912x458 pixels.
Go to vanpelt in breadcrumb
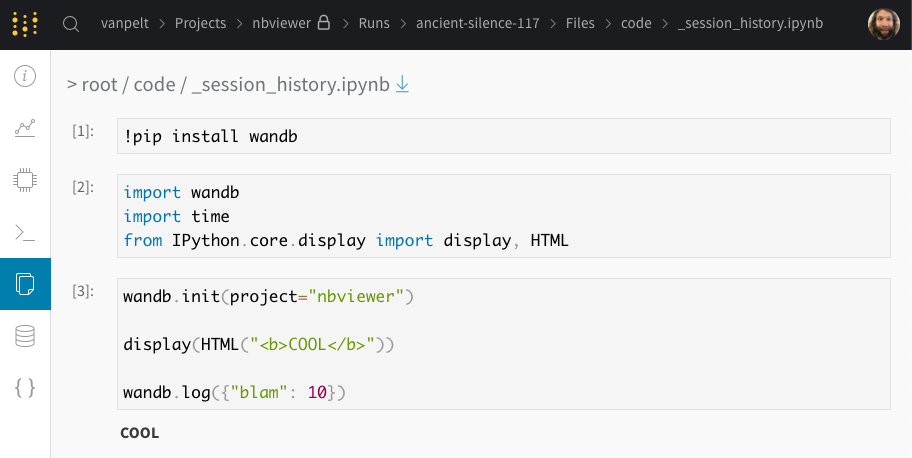pyautogui.click(x=127, y=23)
